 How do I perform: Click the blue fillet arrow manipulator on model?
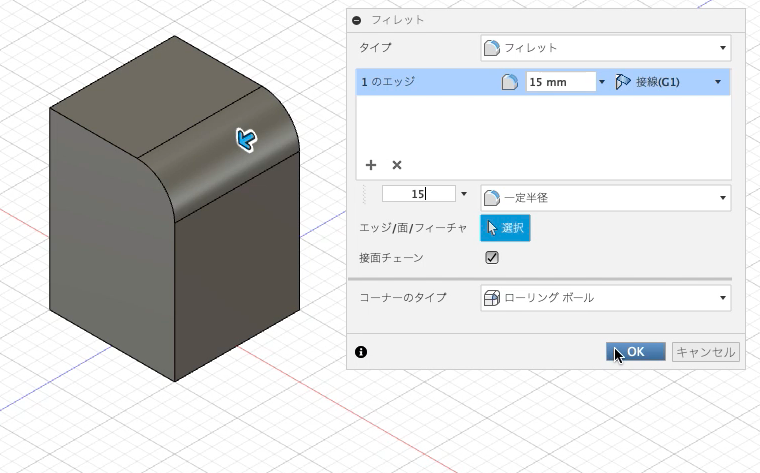[246, 140]
